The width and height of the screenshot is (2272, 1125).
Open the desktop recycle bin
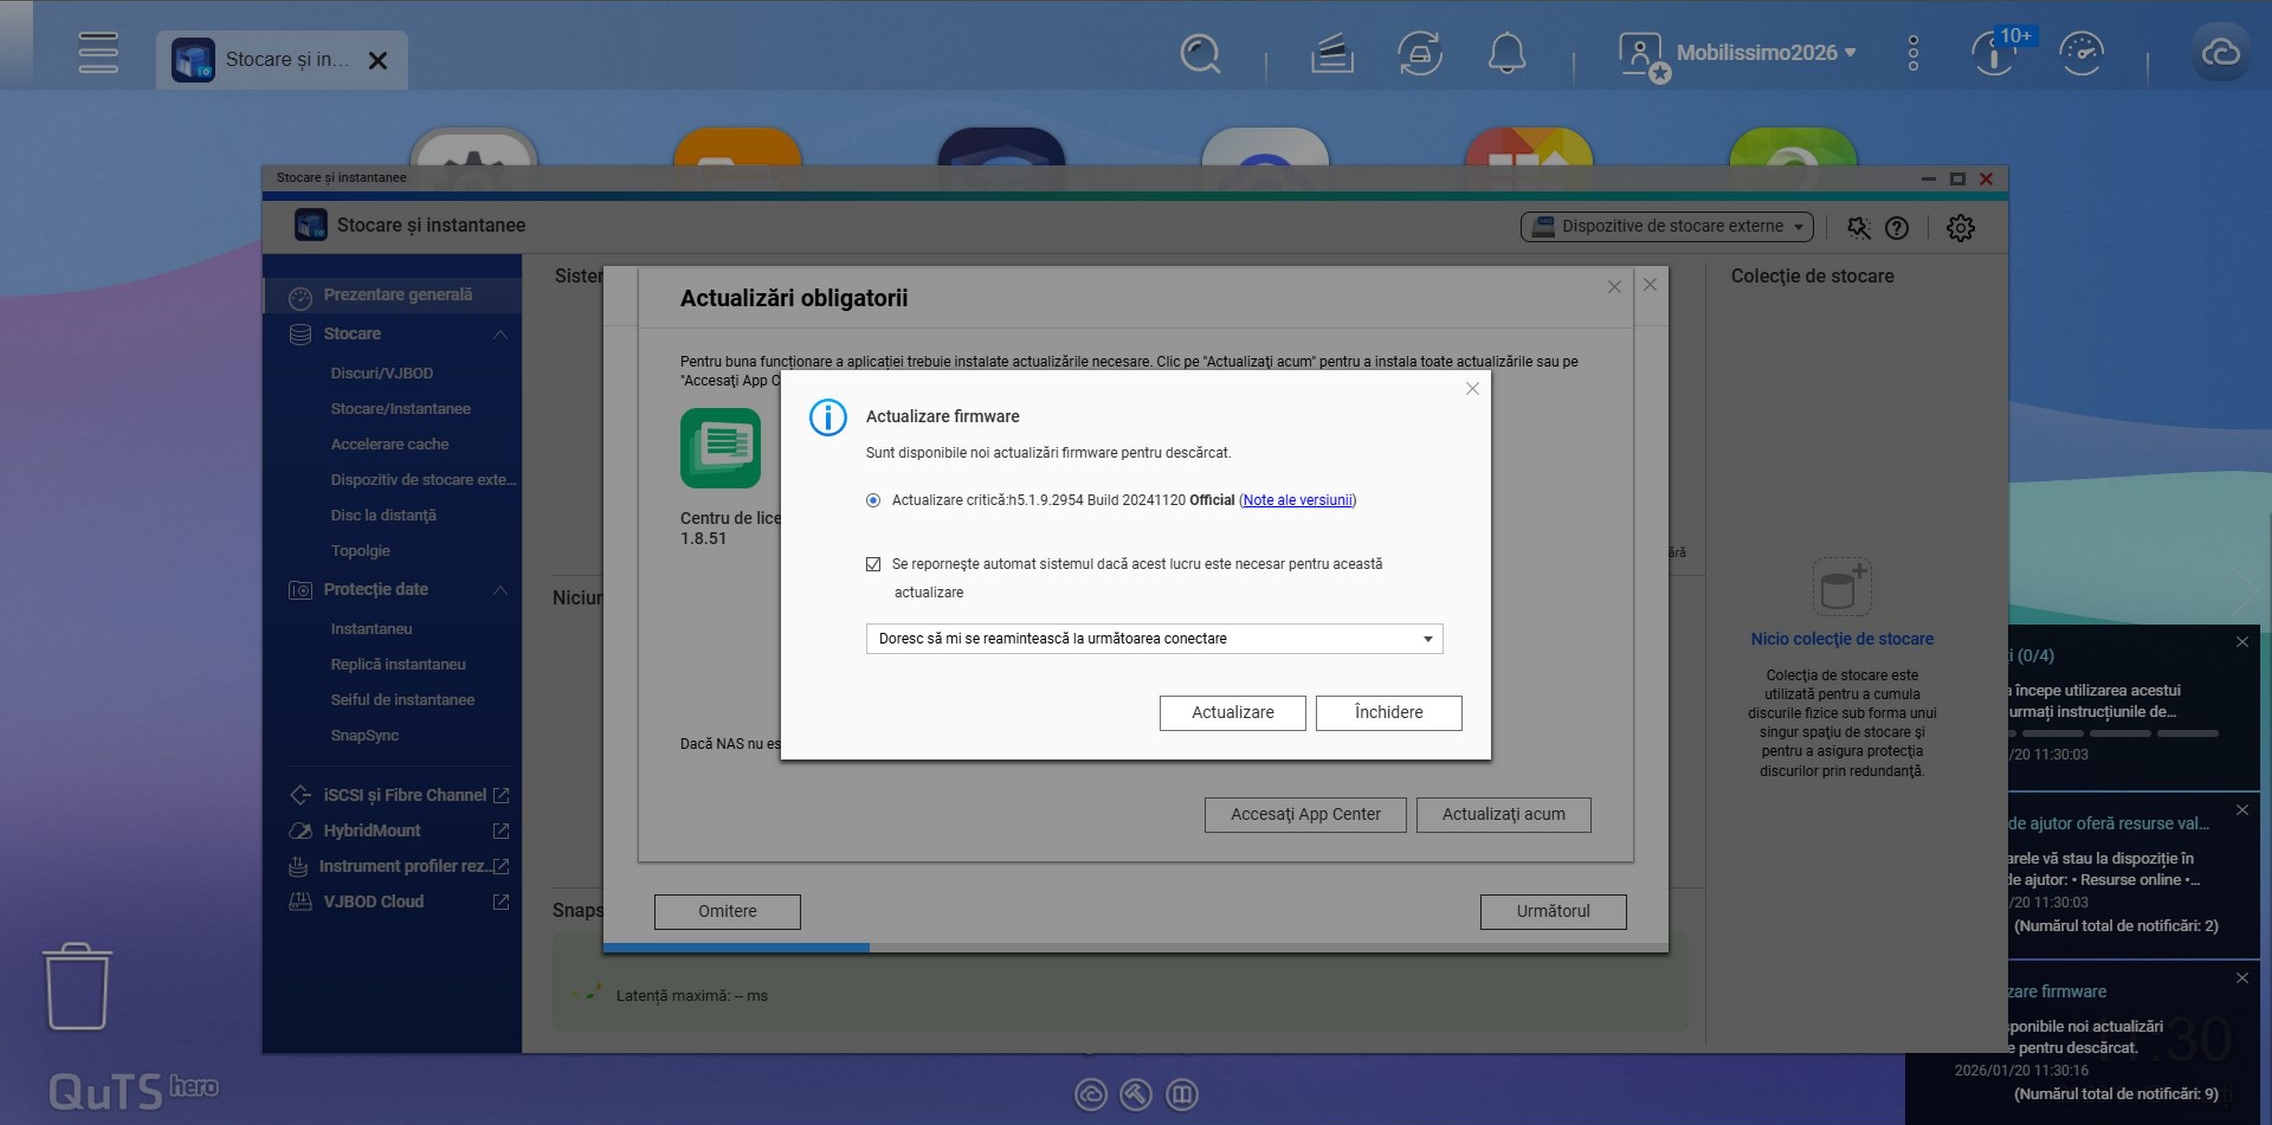click(x=77, y=986)
